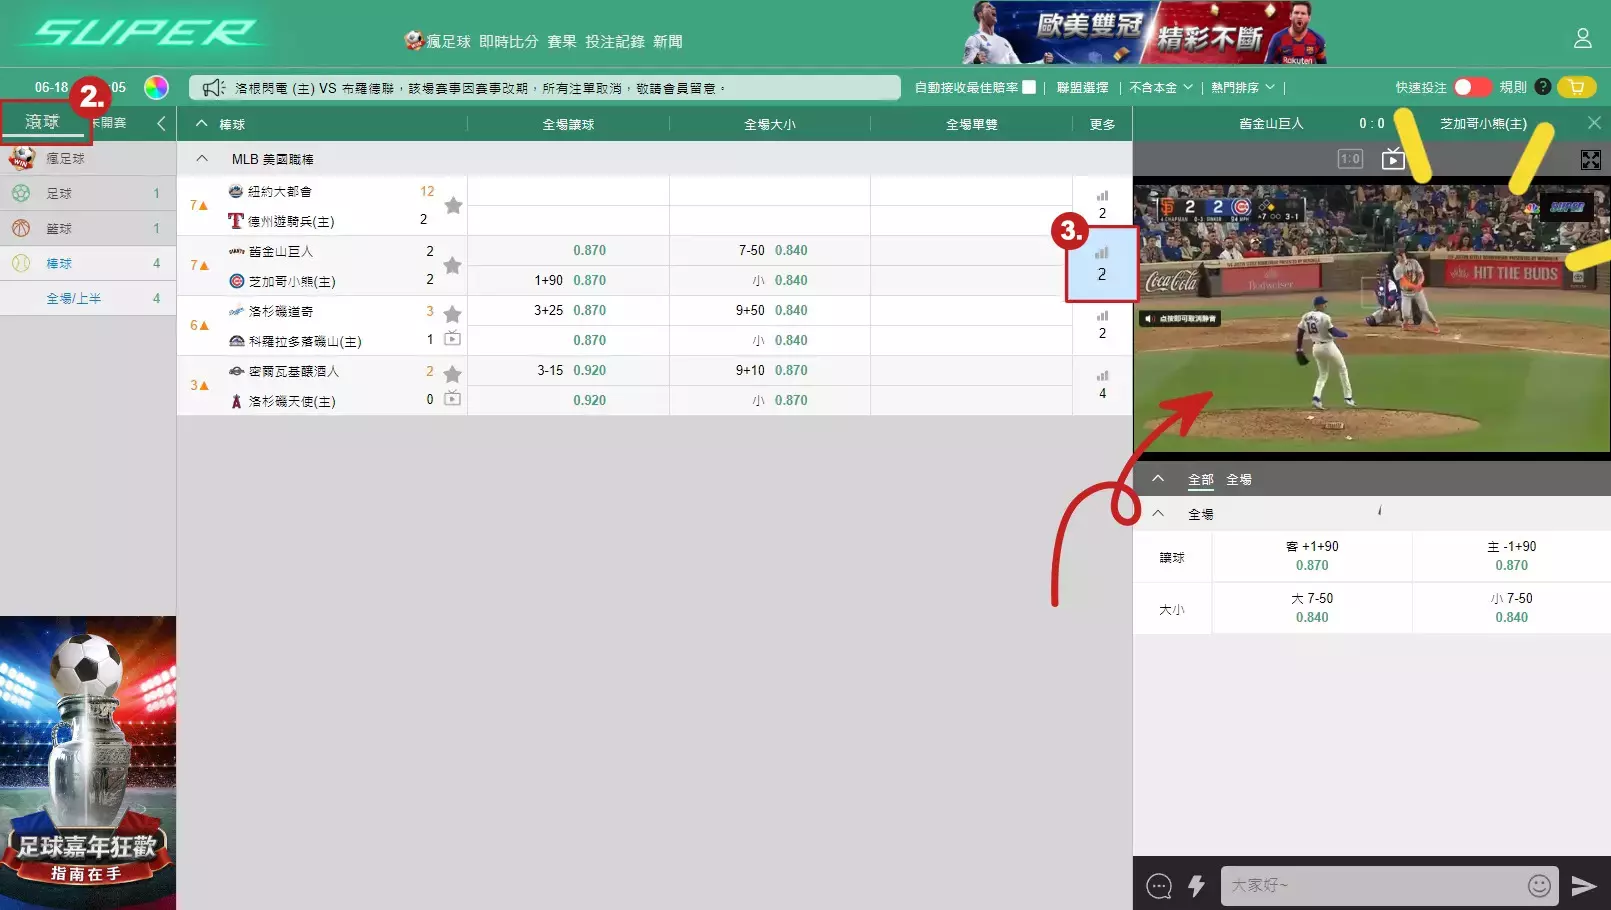
Task: Unmute the live video sound hint
Action: 1180,319
